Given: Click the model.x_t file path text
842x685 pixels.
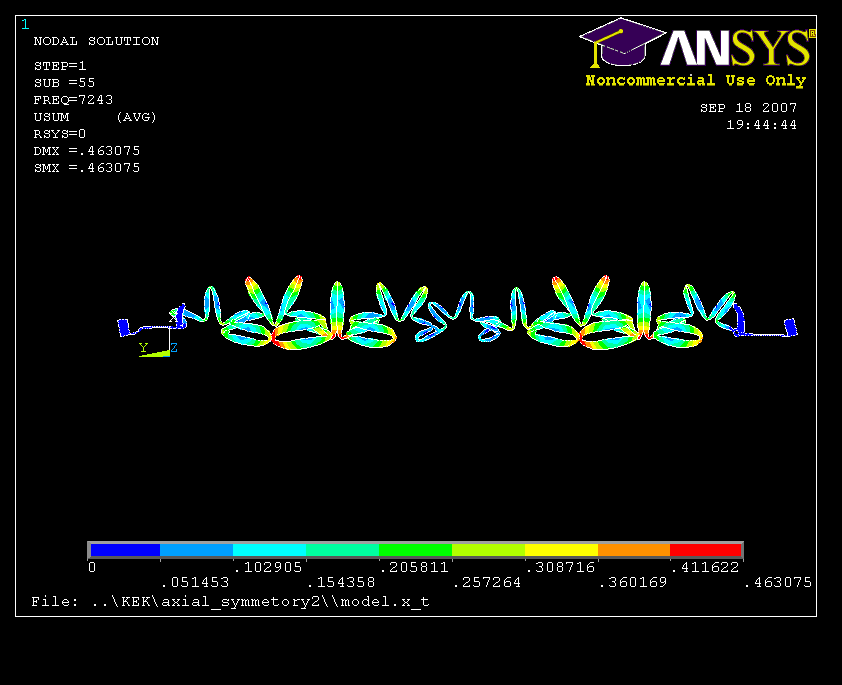Looking at the screenshot, I should coord(230,602).
